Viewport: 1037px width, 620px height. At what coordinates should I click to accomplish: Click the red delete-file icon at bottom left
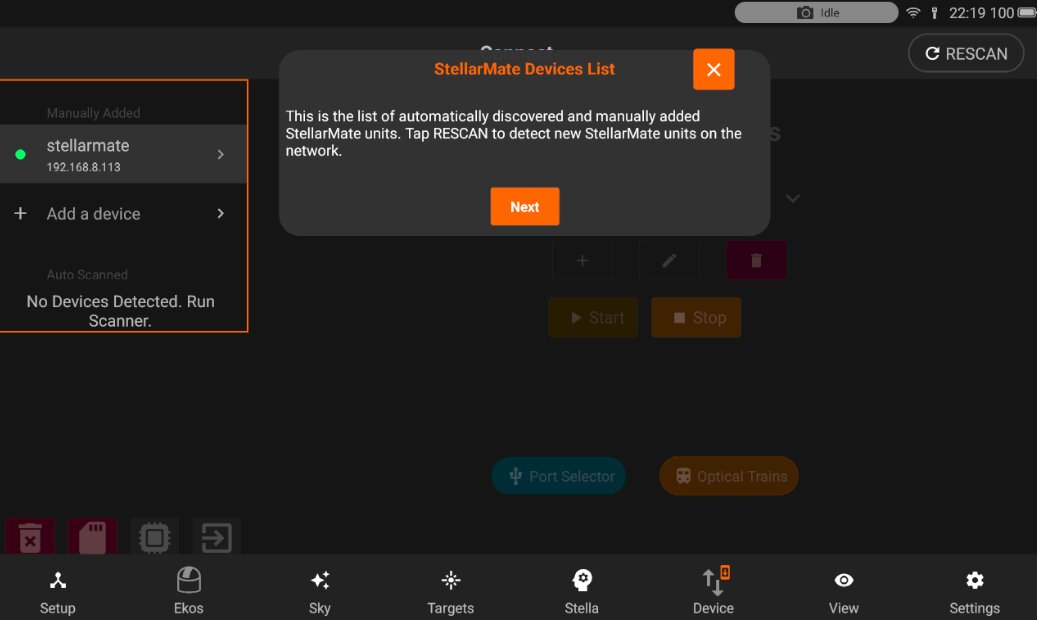pos(30,537)
